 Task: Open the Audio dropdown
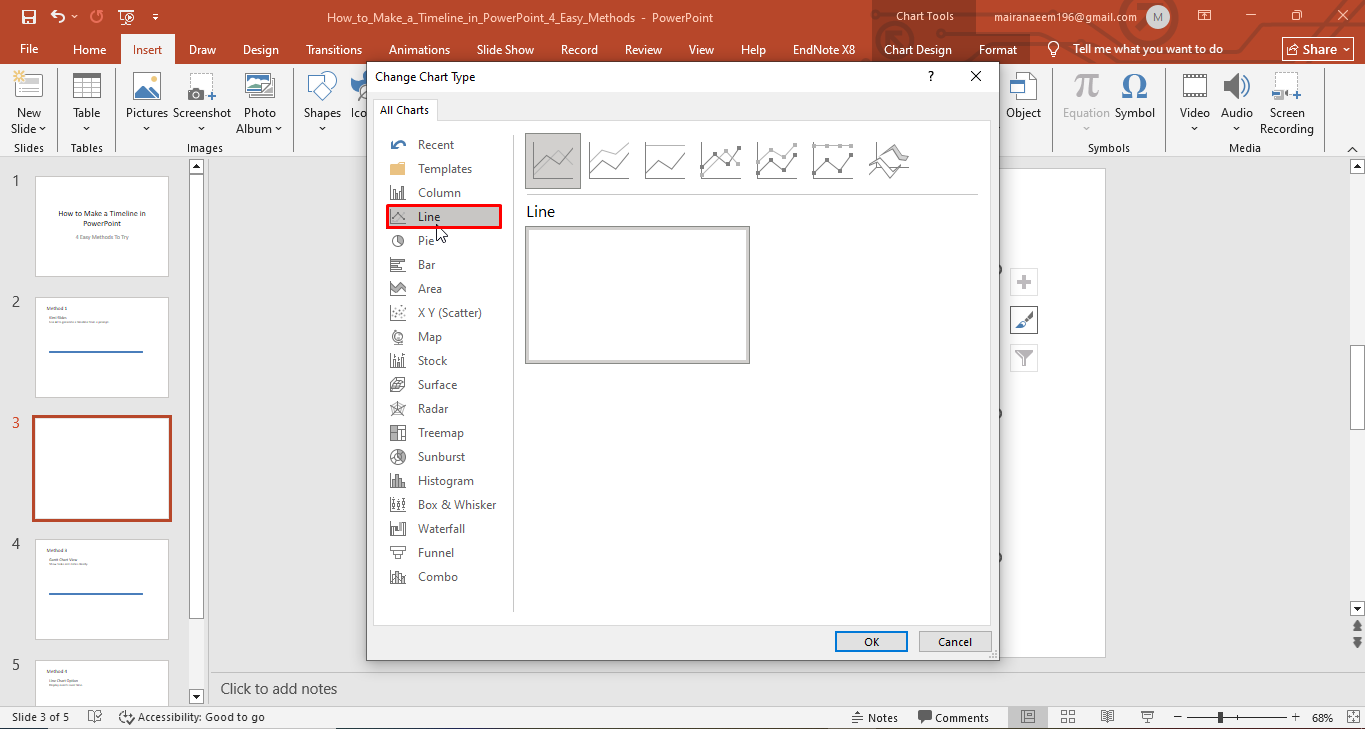tap(1237, 128)
